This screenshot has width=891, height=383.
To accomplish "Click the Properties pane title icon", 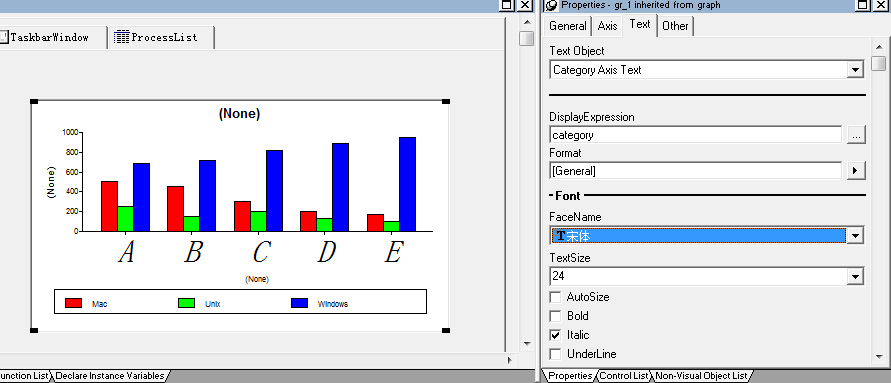I will pos(551,5).
